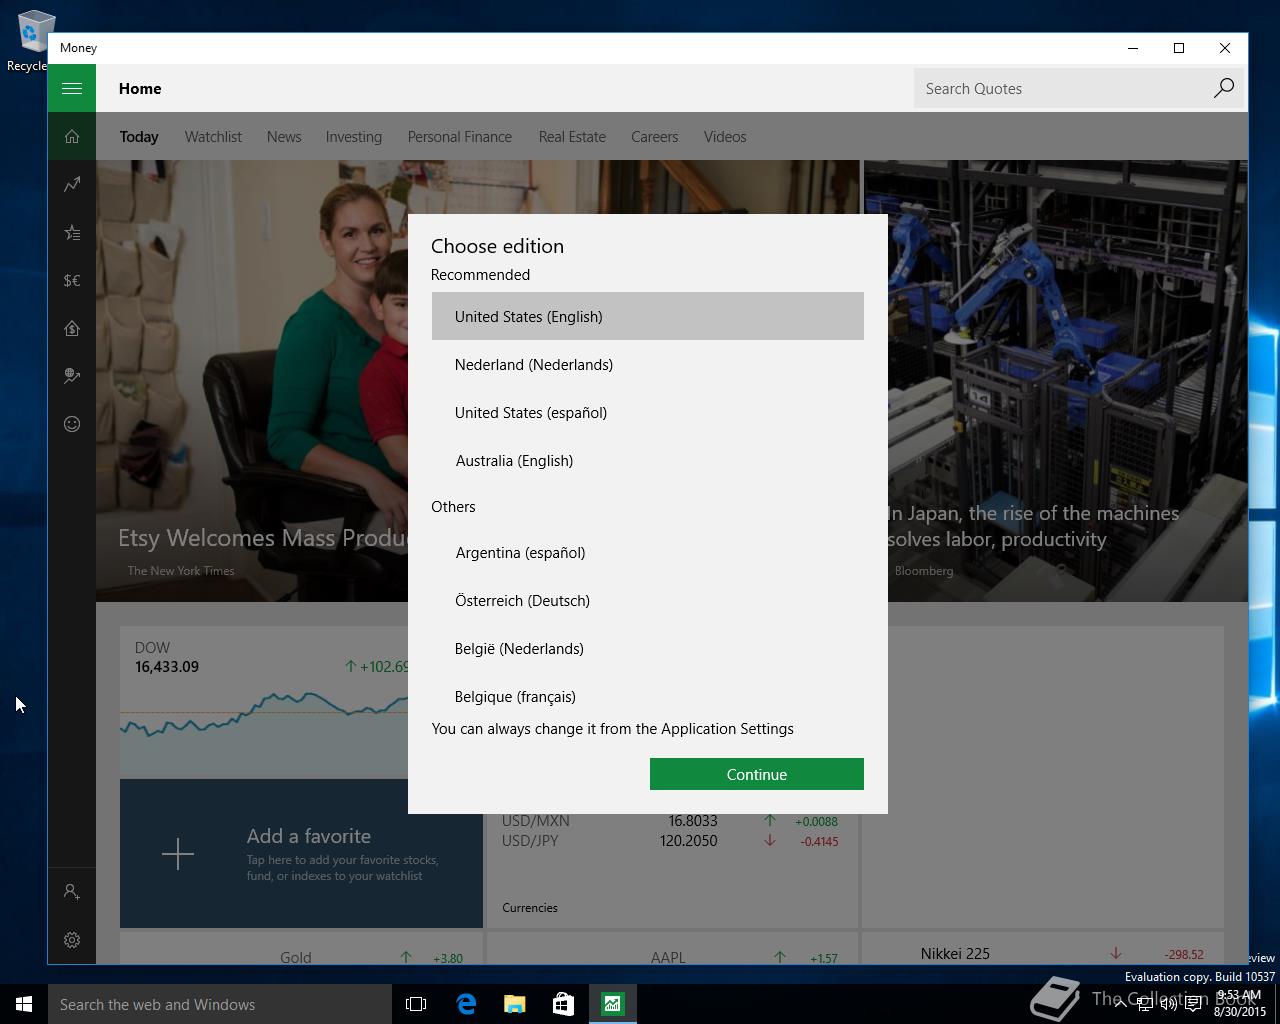Open Windows Start menu
The height and width of the screenshot is (1024, 1280).
click(24, 1004)
